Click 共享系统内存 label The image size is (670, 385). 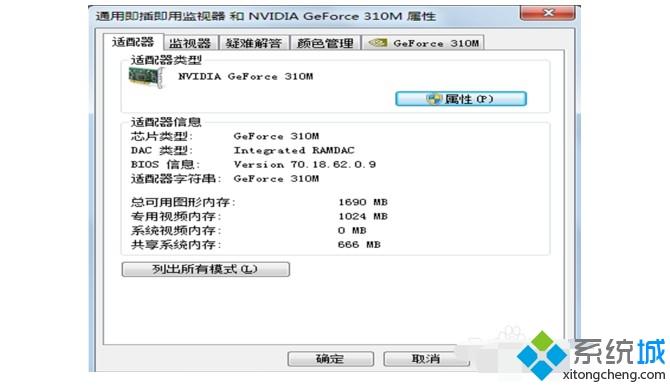[x=176, y=244]
